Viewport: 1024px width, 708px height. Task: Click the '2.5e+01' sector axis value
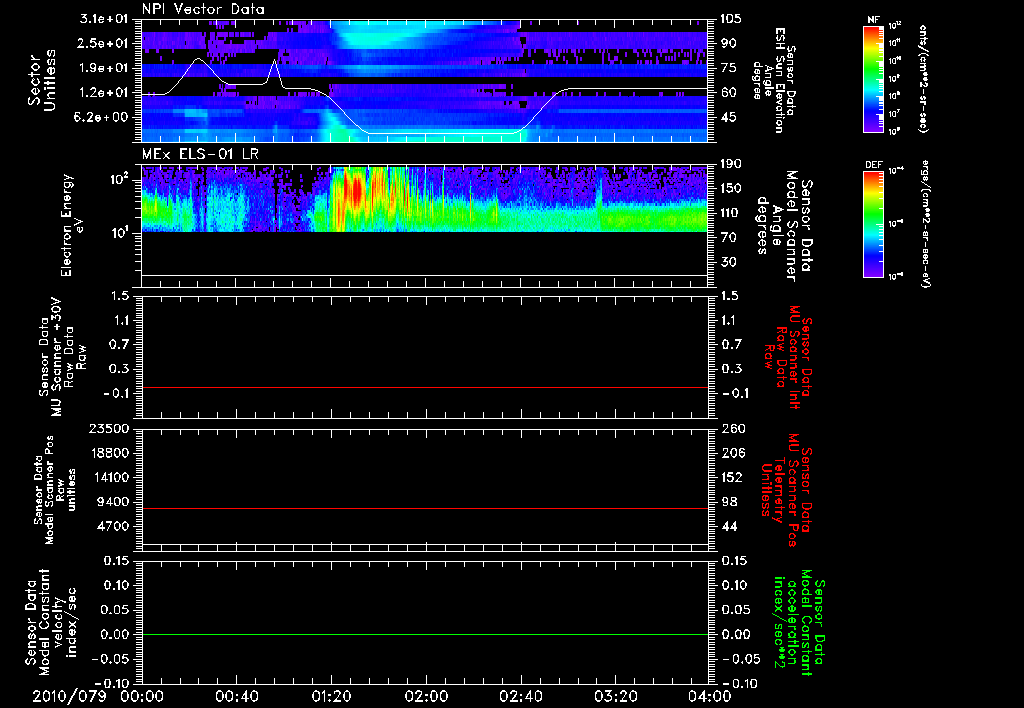(104, 43)
